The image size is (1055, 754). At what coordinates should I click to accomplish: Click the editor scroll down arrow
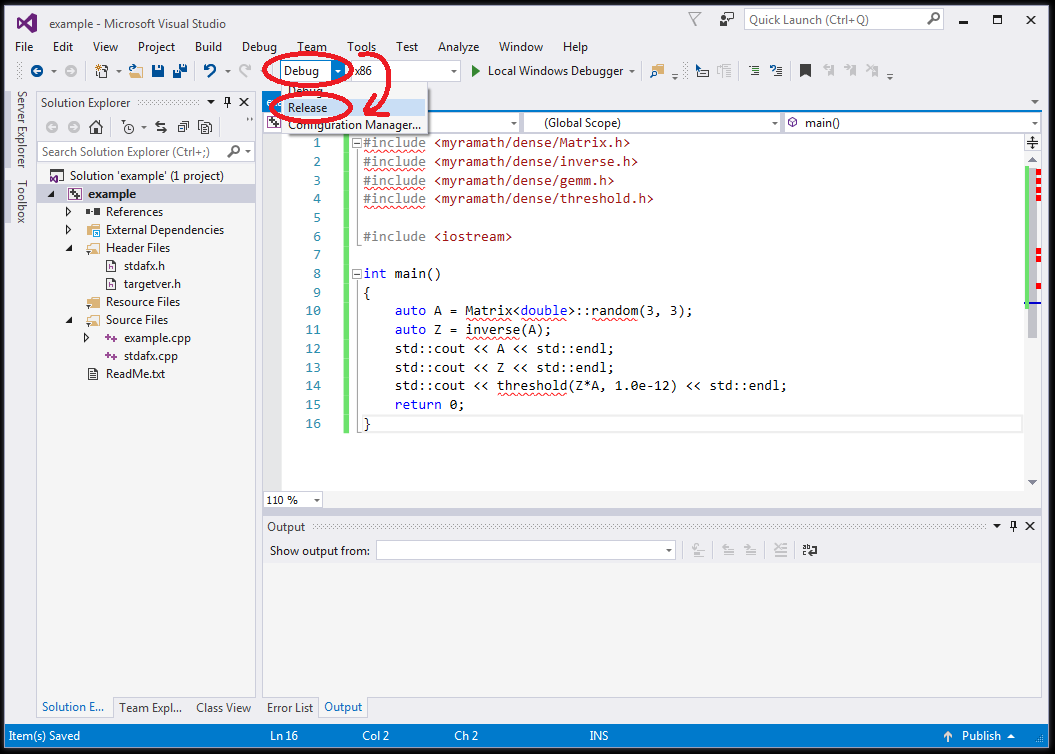(1032, 482)
